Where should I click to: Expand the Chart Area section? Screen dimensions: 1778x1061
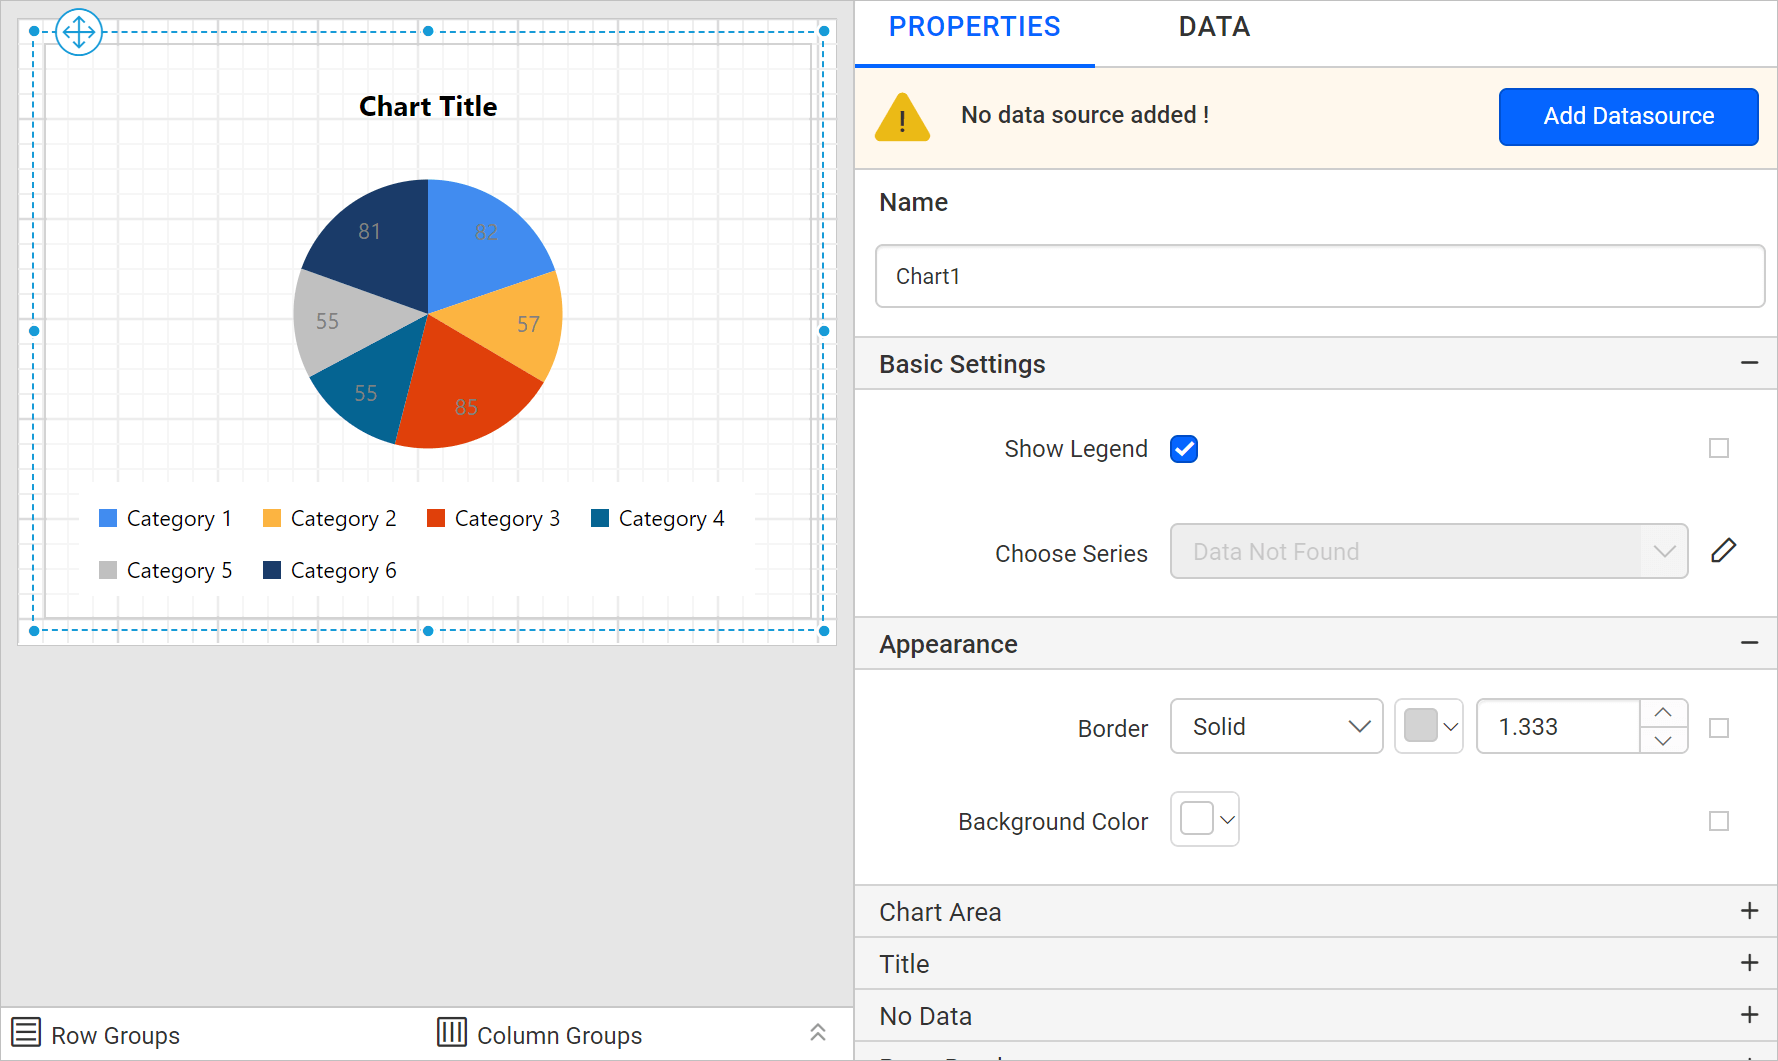click(1748, 911)
